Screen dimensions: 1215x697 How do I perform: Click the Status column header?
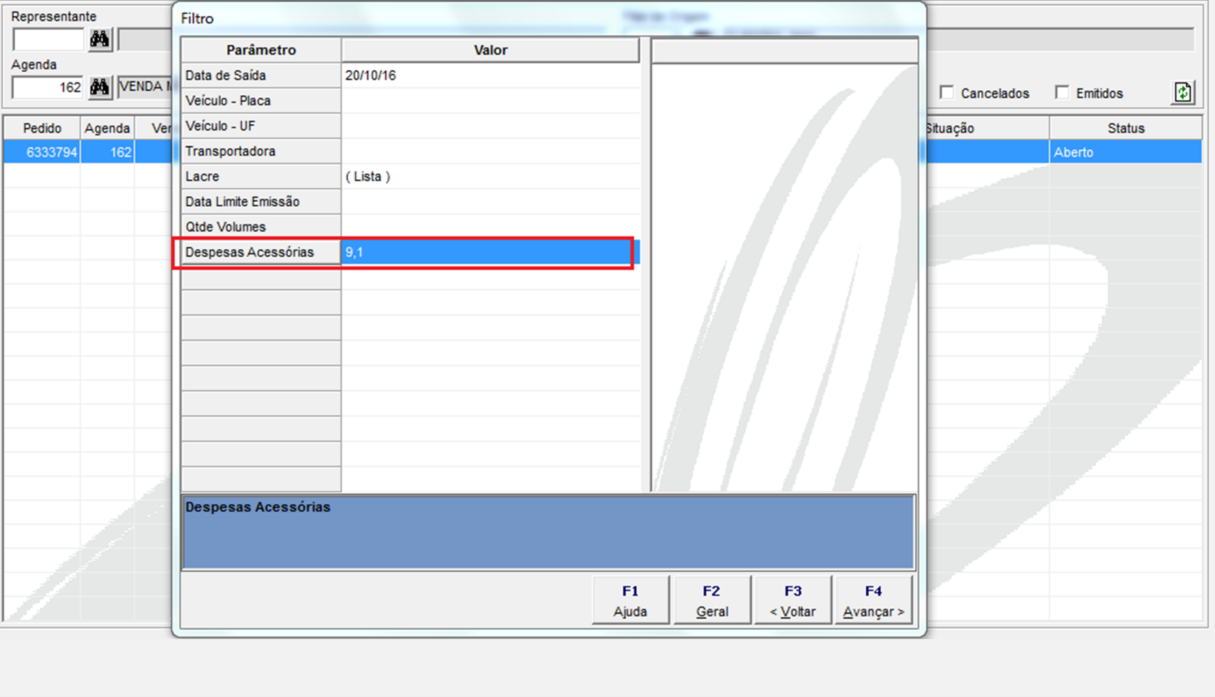pos(1126,128)
